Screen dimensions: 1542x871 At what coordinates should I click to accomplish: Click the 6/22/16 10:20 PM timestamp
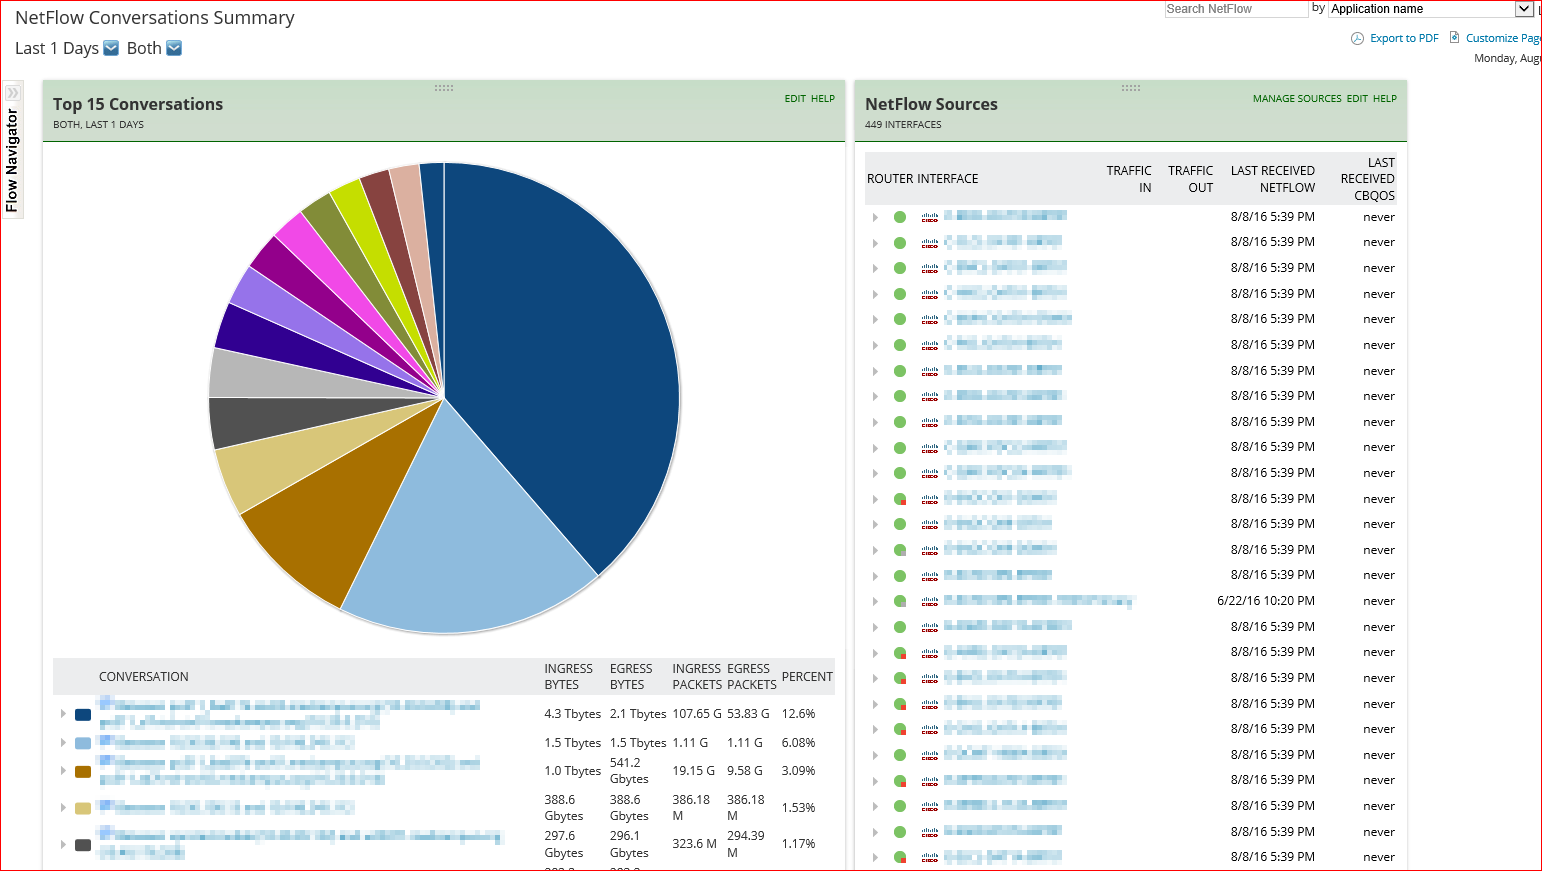[1266, 601]
